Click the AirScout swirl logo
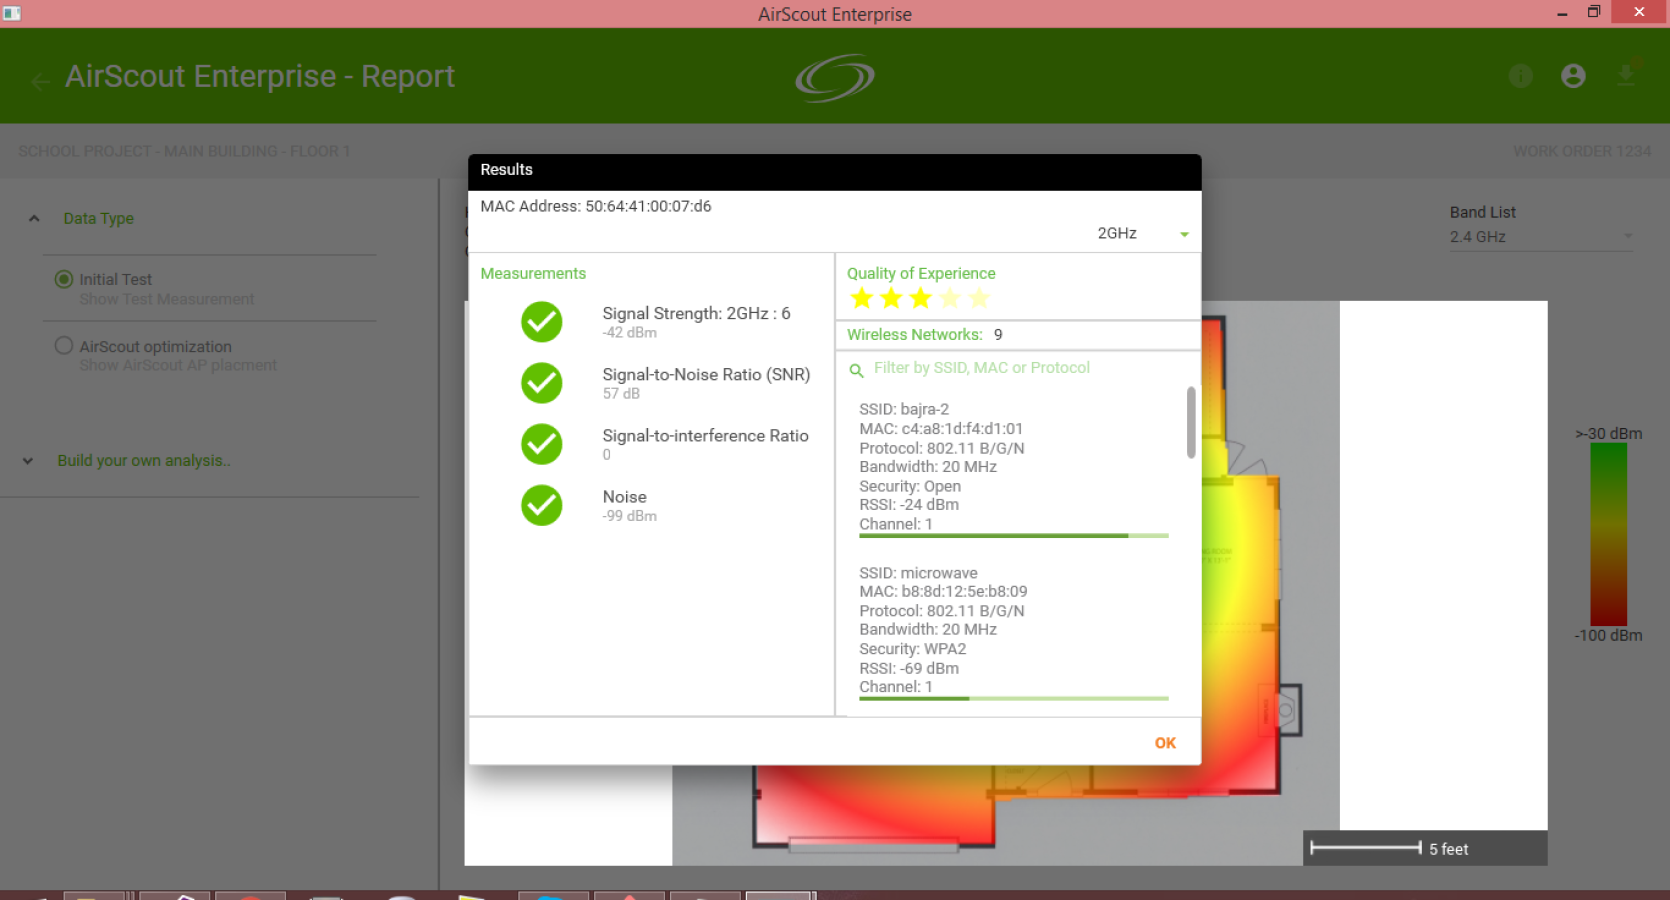The image size is (1670, 900). tap(835, 78)
